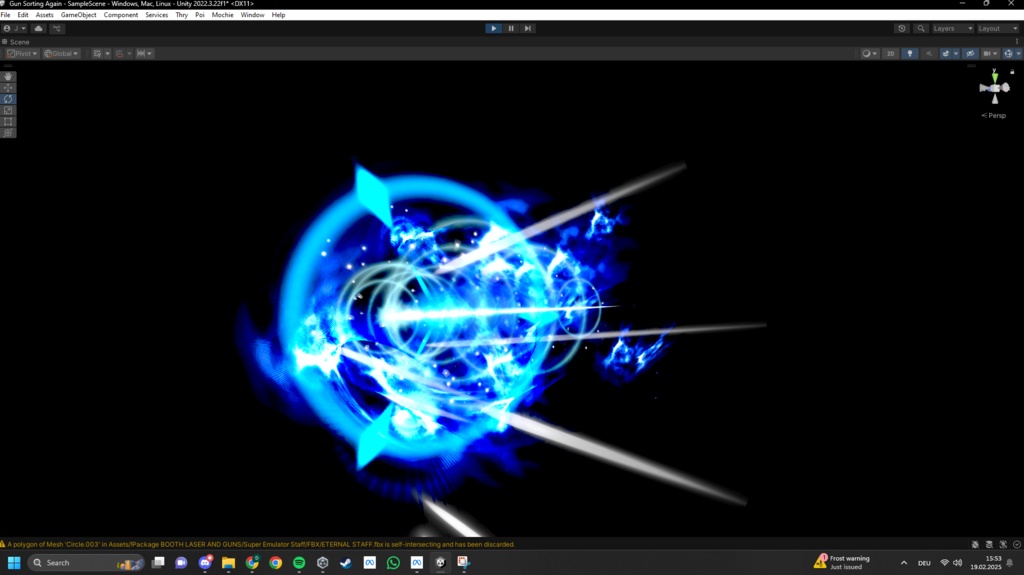Toggle scene audio
This screenshot has height=575, width=1024.
click(929, 54)
